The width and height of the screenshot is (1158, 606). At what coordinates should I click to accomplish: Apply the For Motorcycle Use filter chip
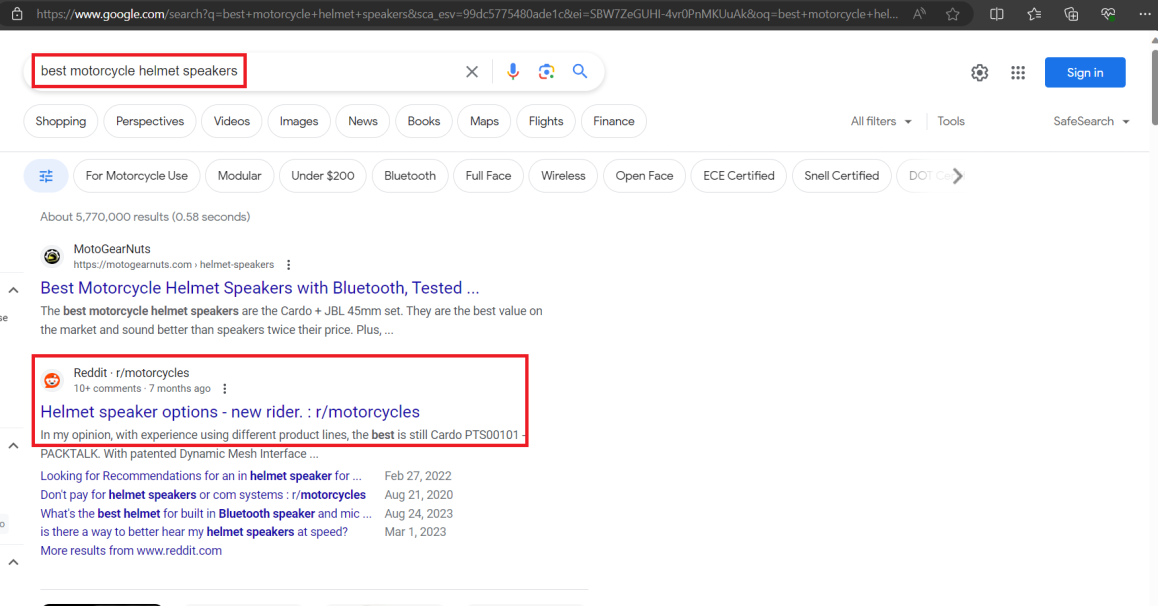coord(137,176)
